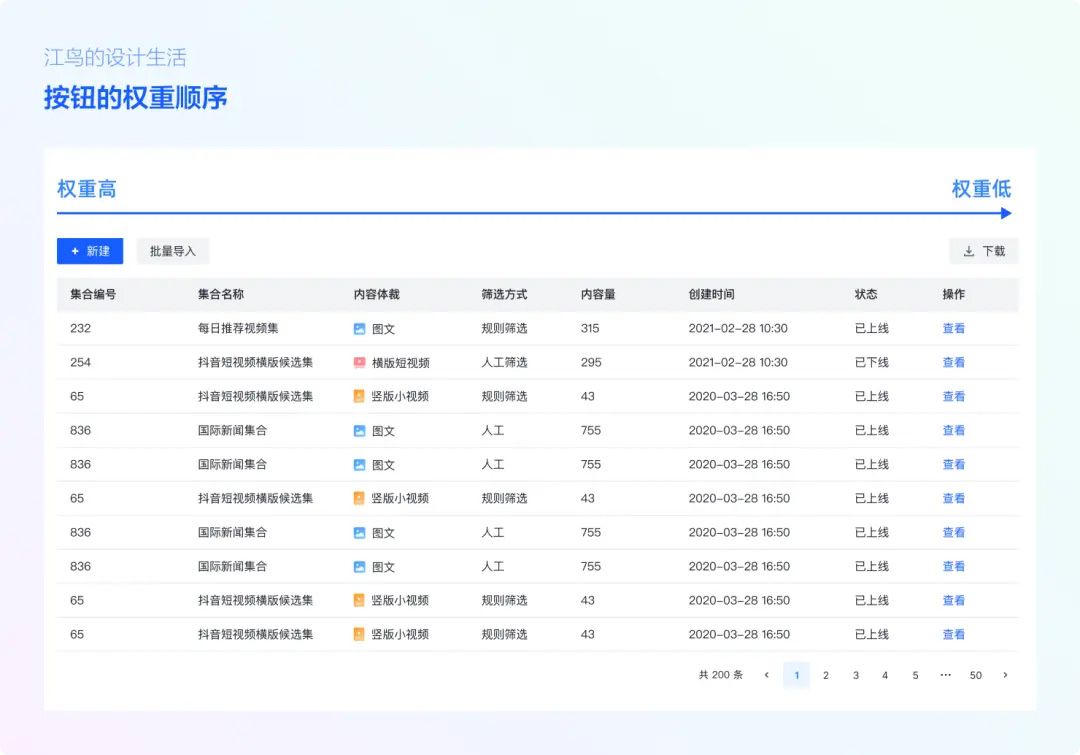Click the 集合名称 column header
Screen dimensions: 1080x755
pos(221,294)
